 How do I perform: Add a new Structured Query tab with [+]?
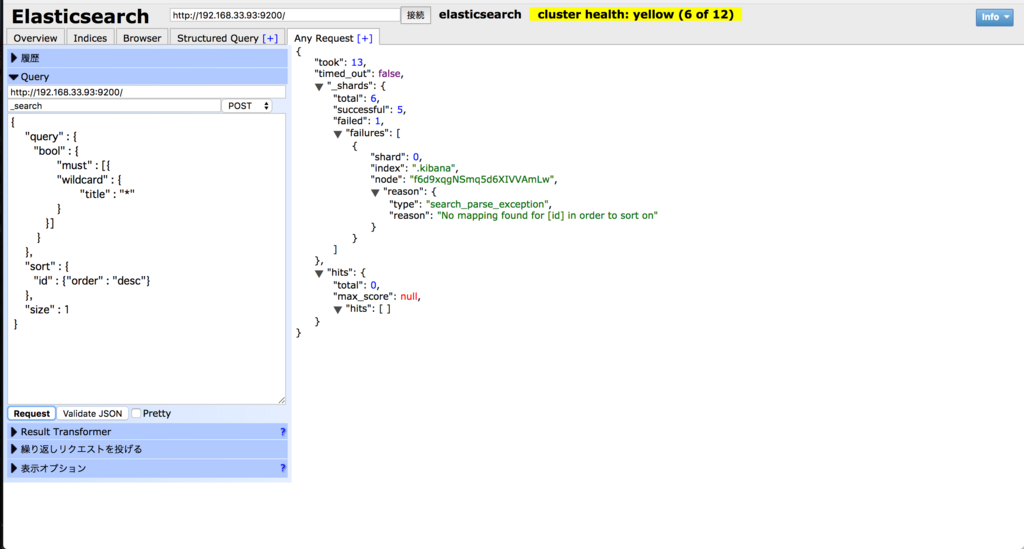270,38
